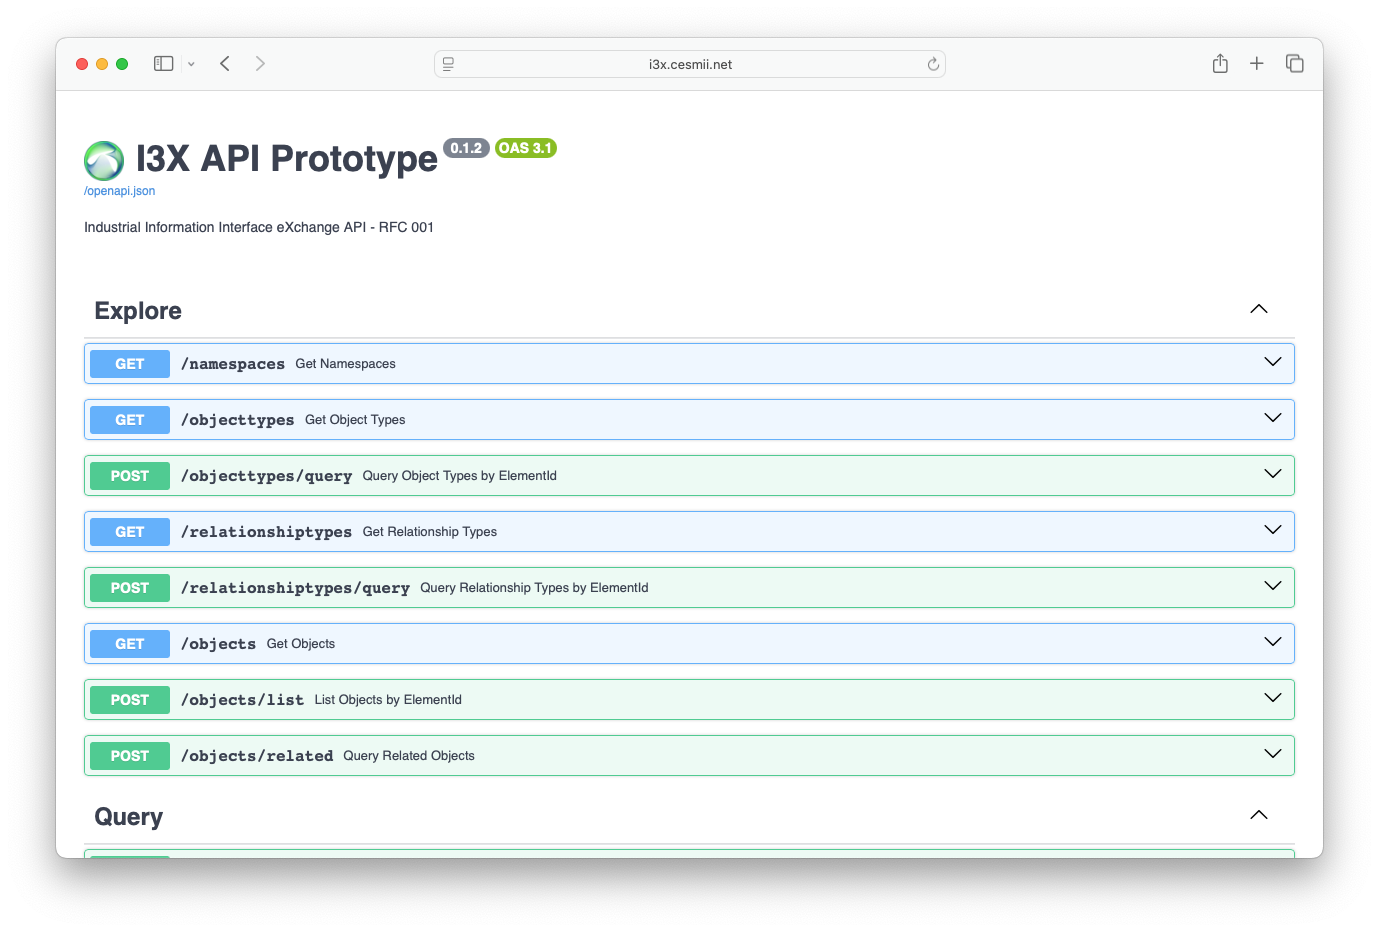1379x932 pixels.
Task: Expand the POST /objects/related endpoint
Action: 1272,754
